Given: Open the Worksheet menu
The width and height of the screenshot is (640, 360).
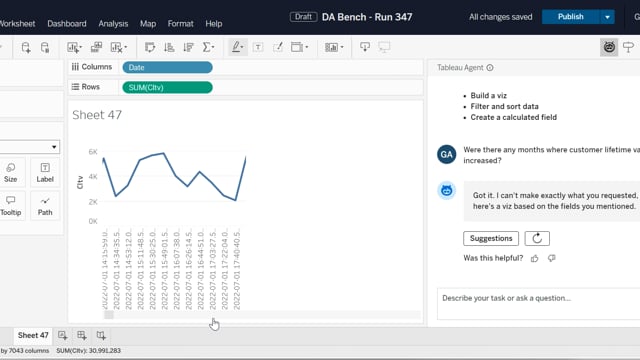Looking at the screenshot, I should tap(17, 24).
